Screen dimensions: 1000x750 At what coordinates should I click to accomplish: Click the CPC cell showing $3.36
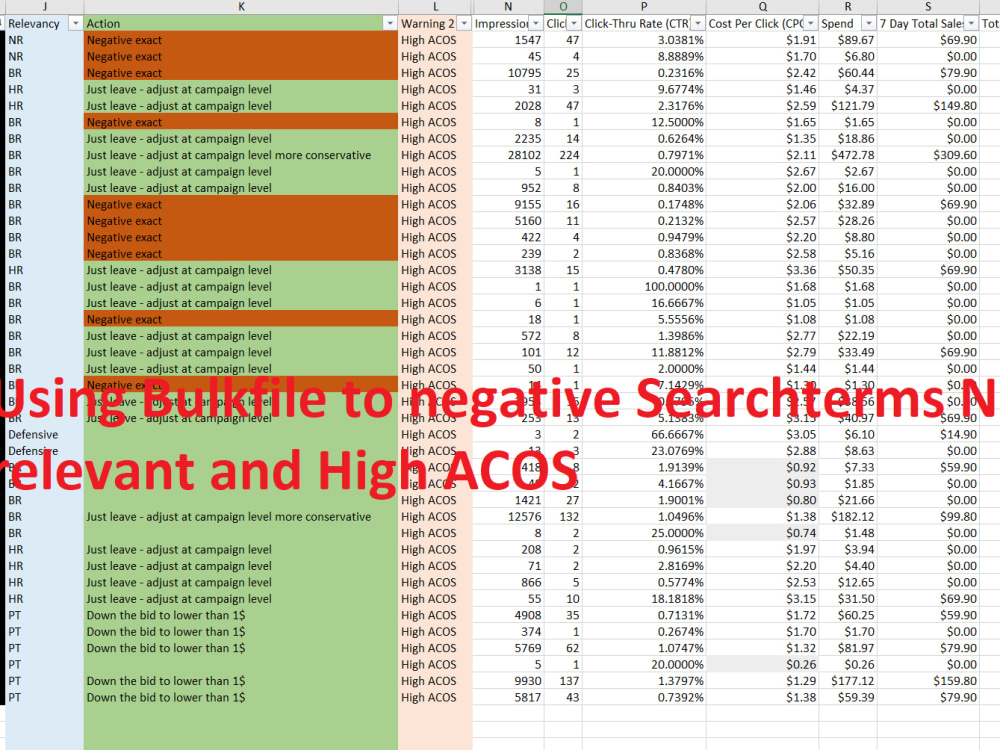(763, 270)
